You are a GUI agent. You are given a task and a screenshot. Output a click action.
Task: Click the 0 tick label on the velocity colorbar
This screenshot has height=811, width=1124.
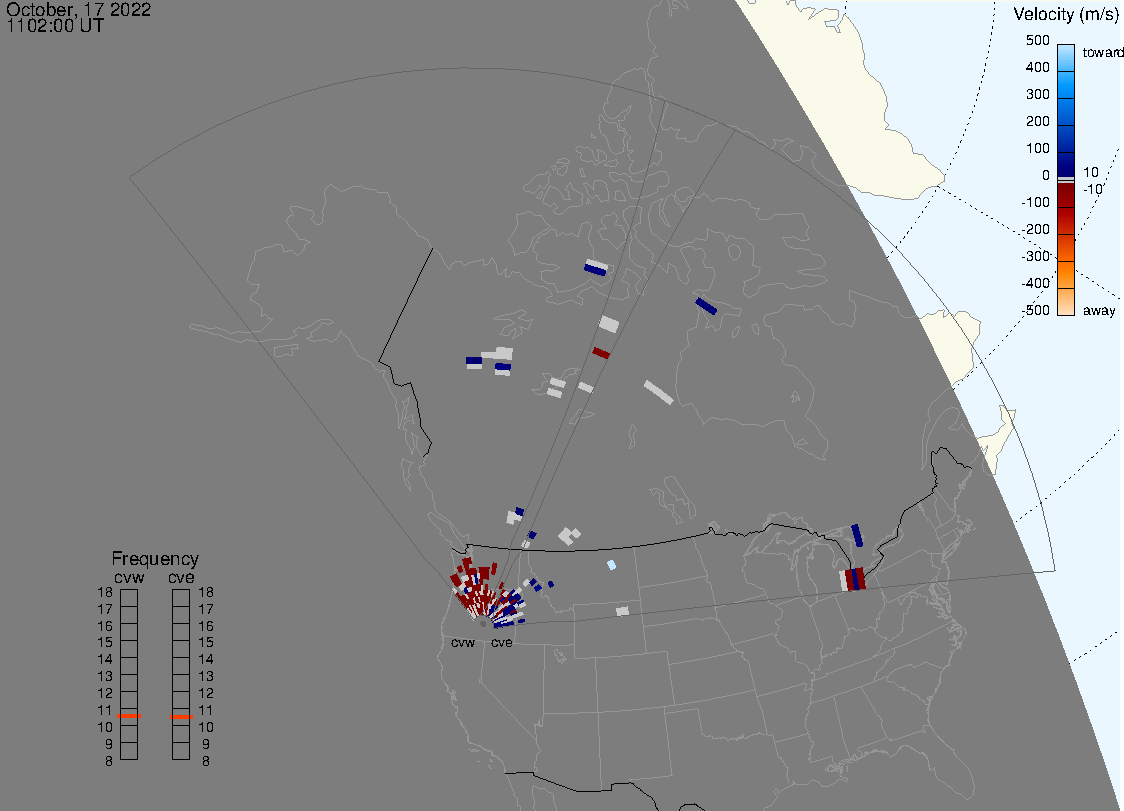(1045, 176)
